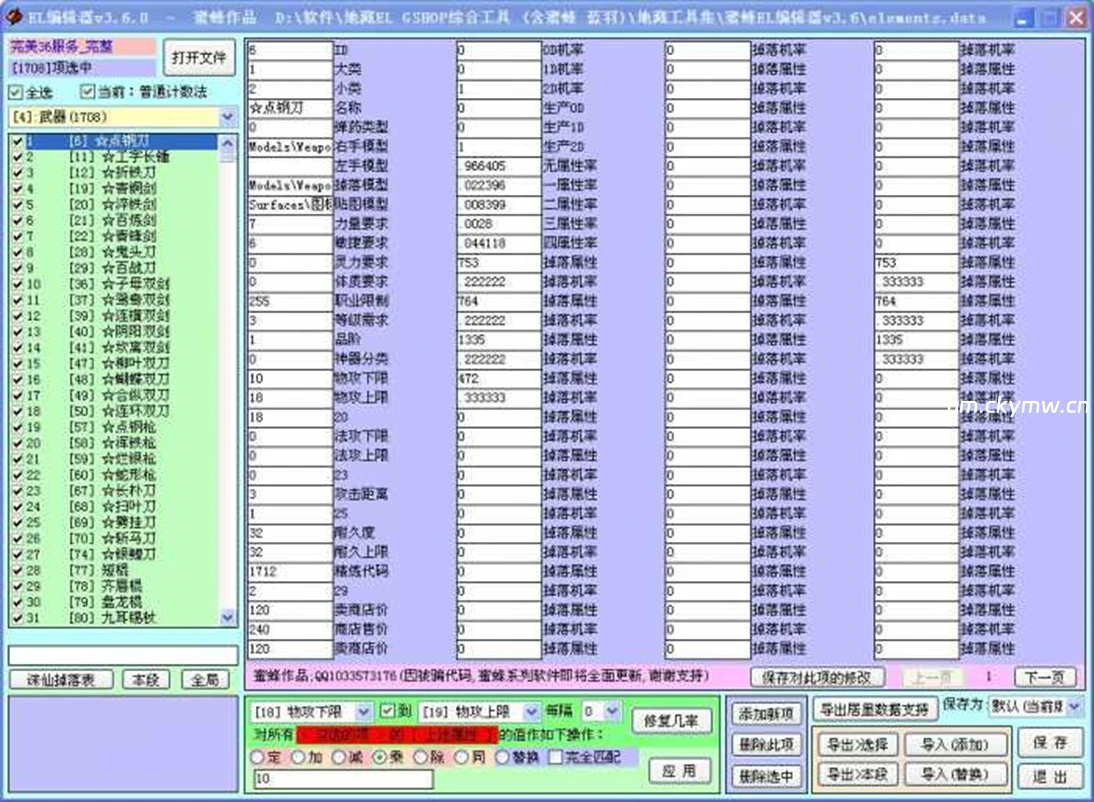Click the 右手模型 model path field
The height and width of the screenshot is (802, 1094).
[290, 147]
